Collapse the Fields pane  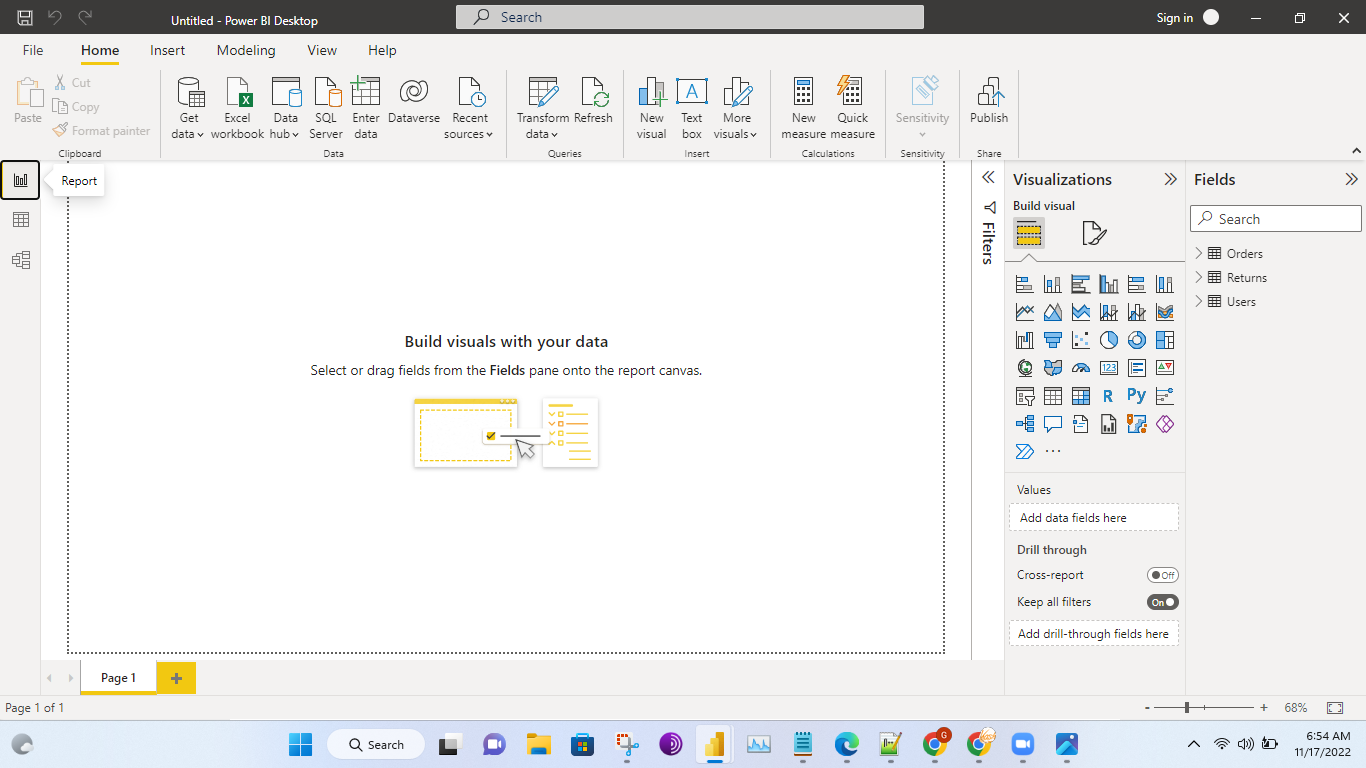coord(1351,180)
